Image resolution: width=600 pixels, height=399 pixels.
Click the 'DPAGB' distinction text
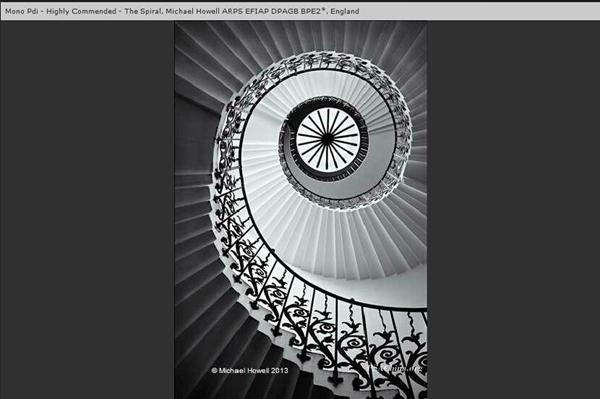284,11
